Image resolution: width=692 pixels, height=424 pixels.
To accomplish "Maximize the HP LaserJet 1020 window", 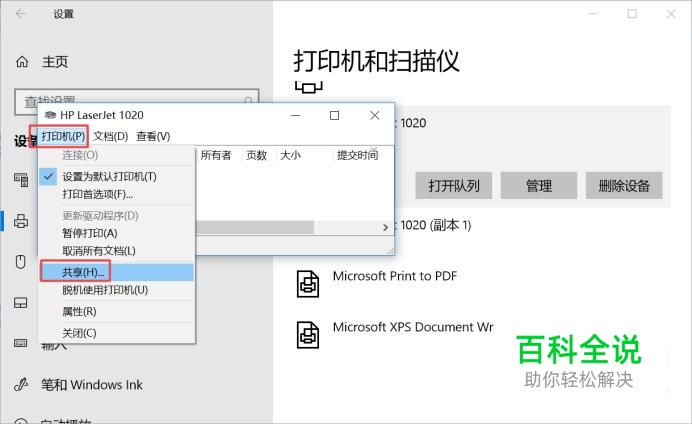I will coord(335,116).
